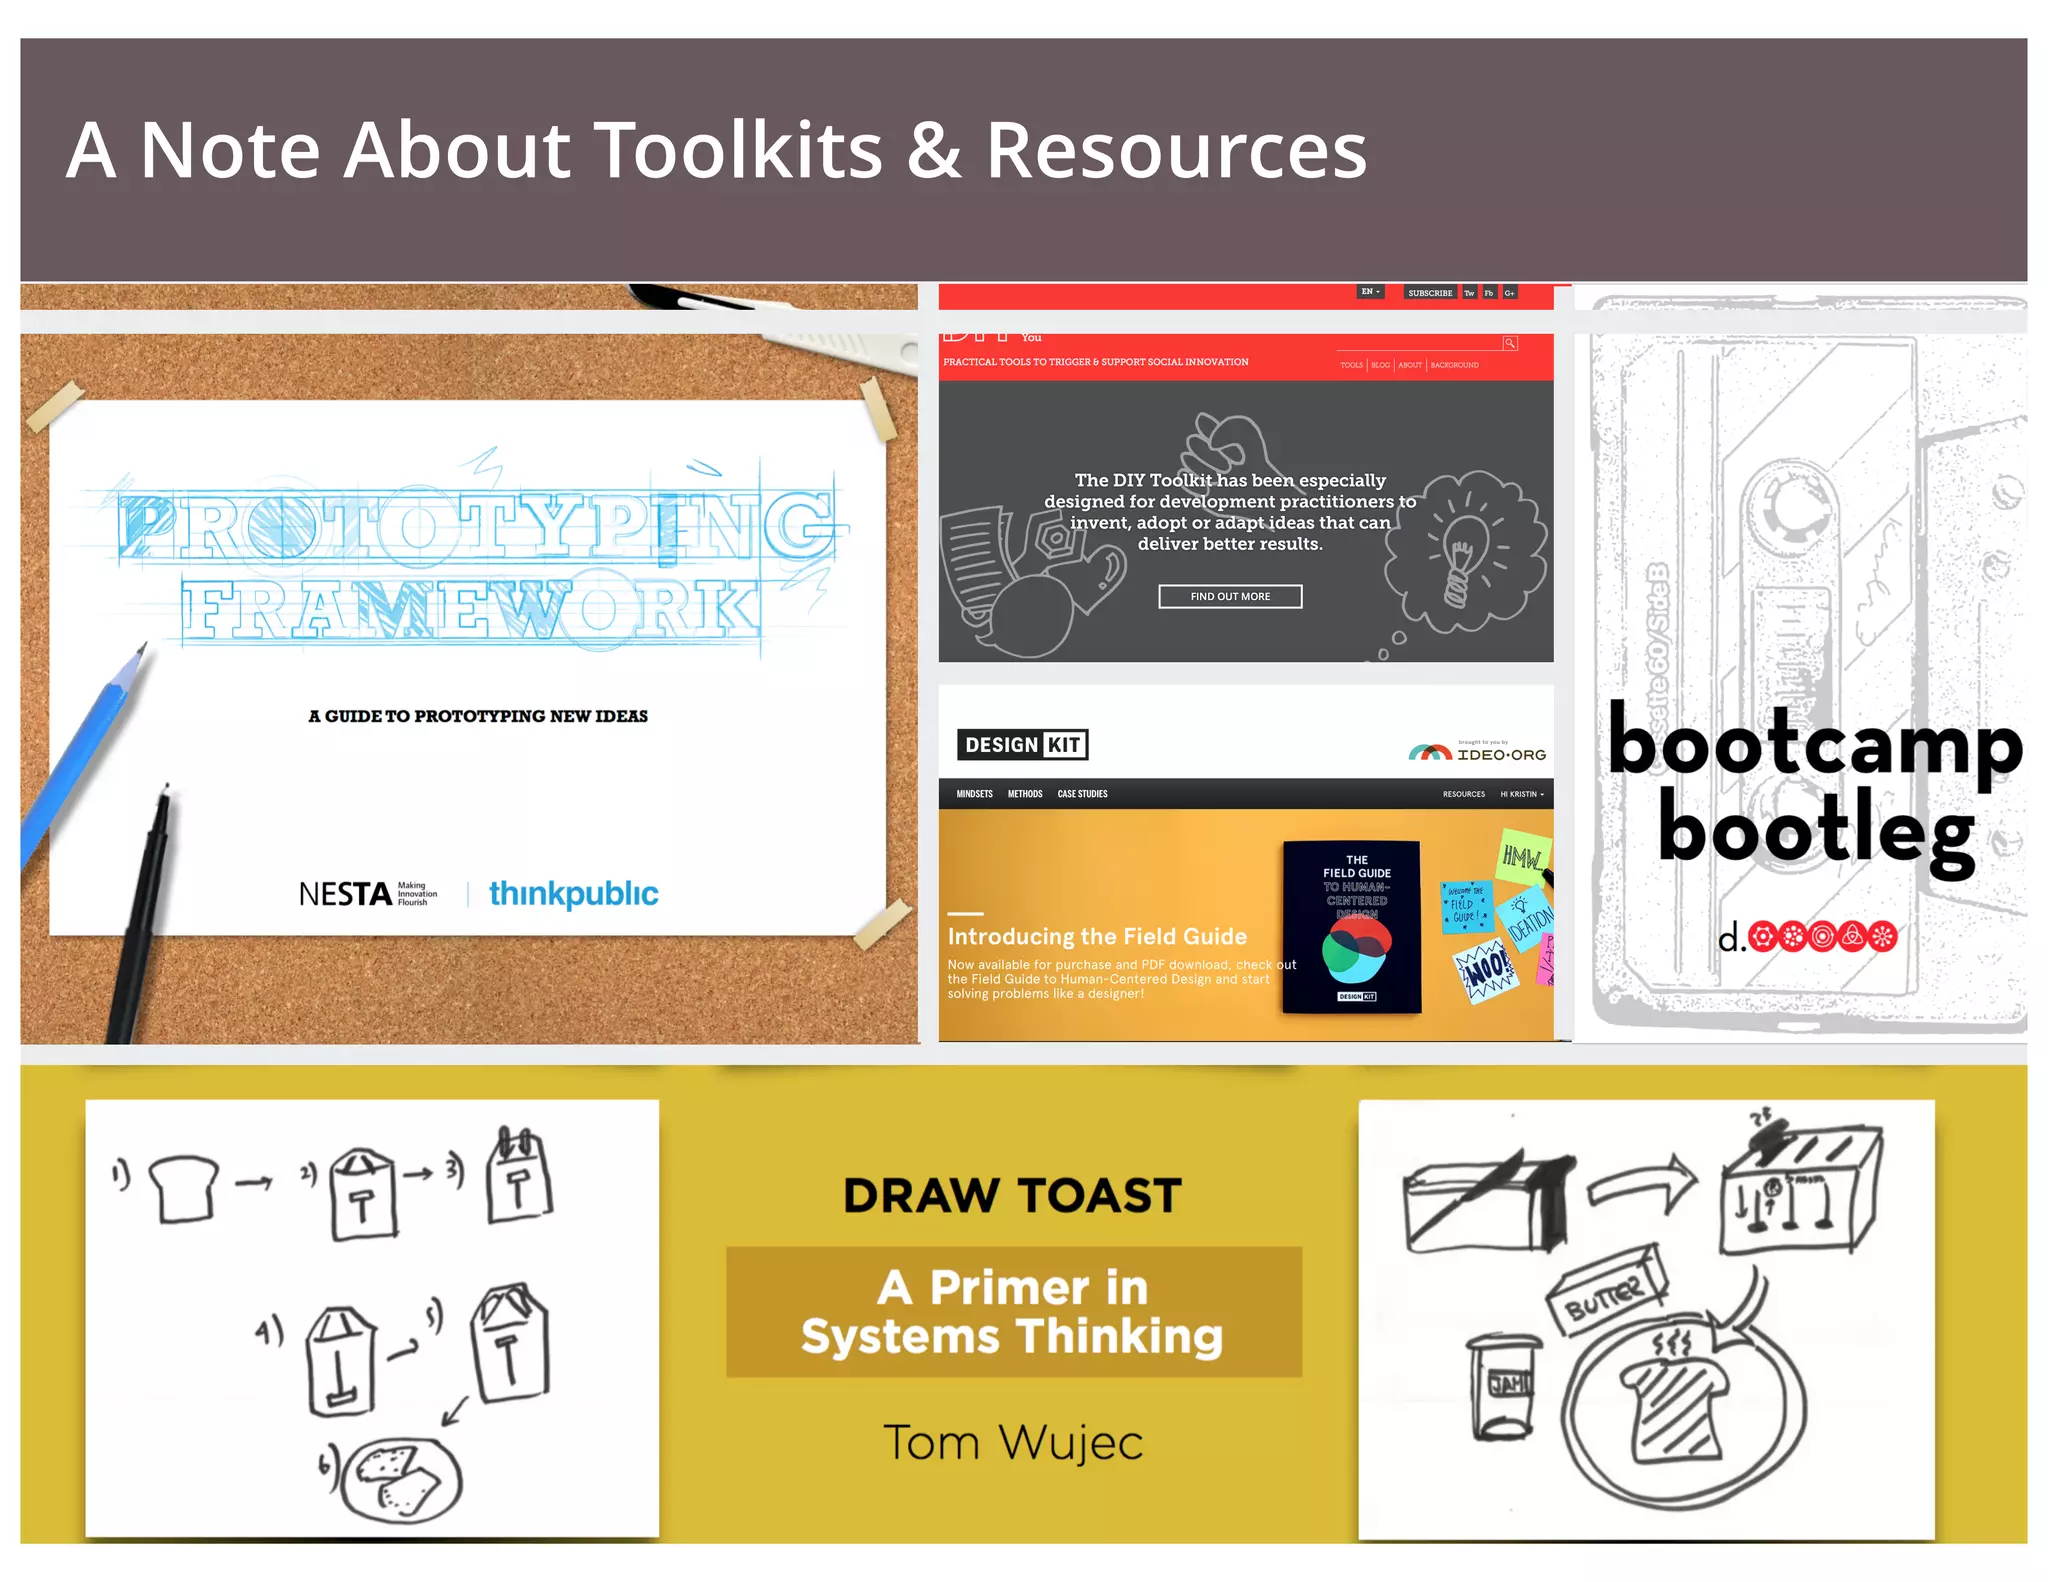Screen dimensions: 2048x1582
Task: Click 'PRACTICAL TOOLS TO TRIGGER & SUPPORT SOCIAL INNOVATION' tagline
Action: point(1096,362)
